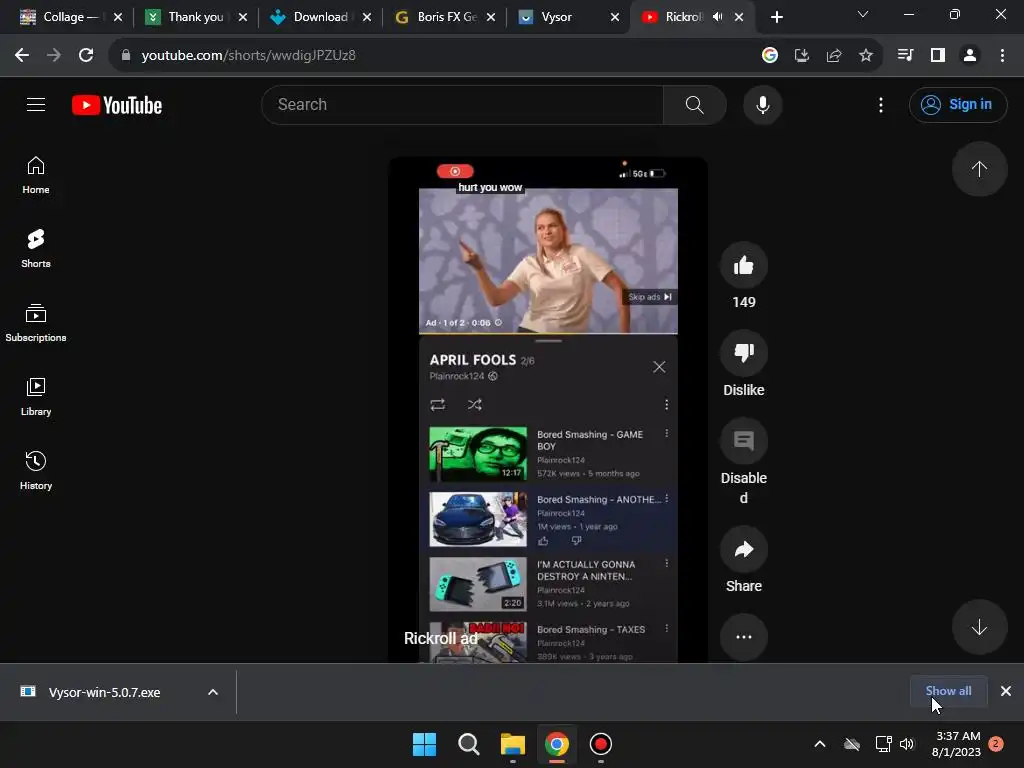Open the disabled comments button

pyautogui.click(x=743, y=441)
